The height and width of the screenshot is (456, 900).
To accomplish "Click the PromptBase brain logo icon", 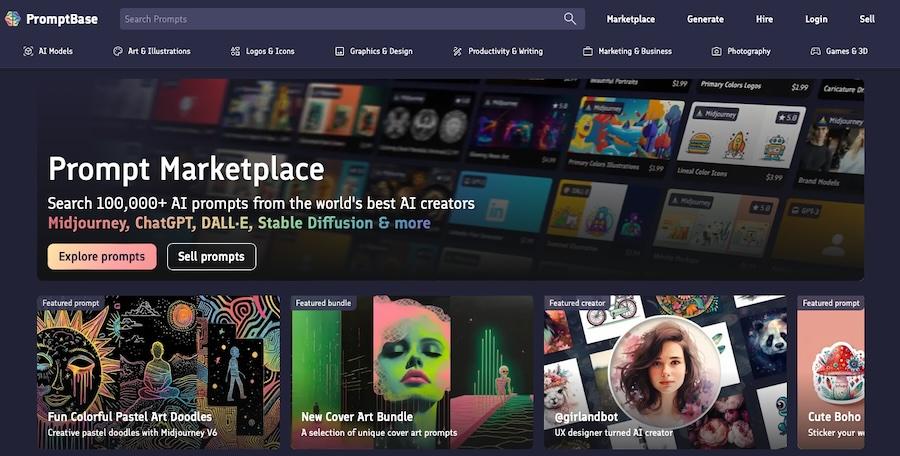I will (13, 19).
